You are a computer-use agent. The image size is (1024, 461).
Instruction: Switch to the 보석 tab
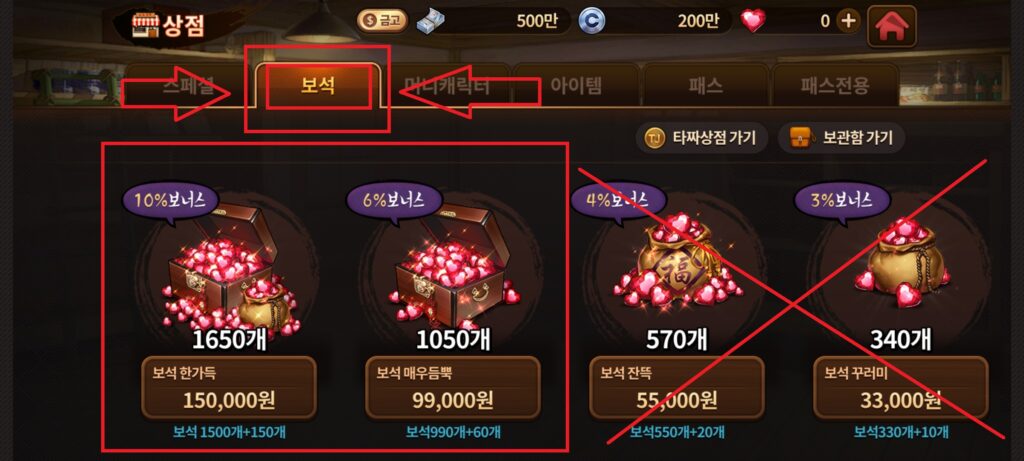318,86
